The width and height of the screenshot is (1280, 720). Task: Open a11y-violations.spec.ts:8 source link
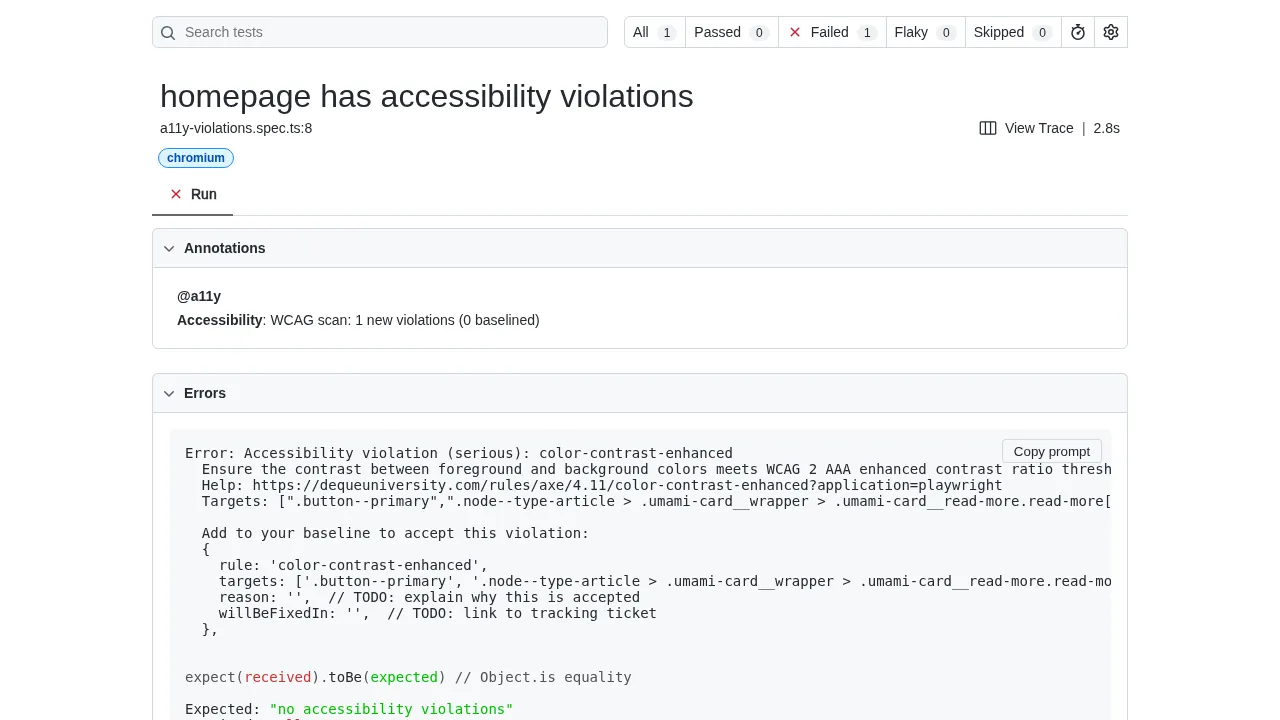[x=236, y=128]
